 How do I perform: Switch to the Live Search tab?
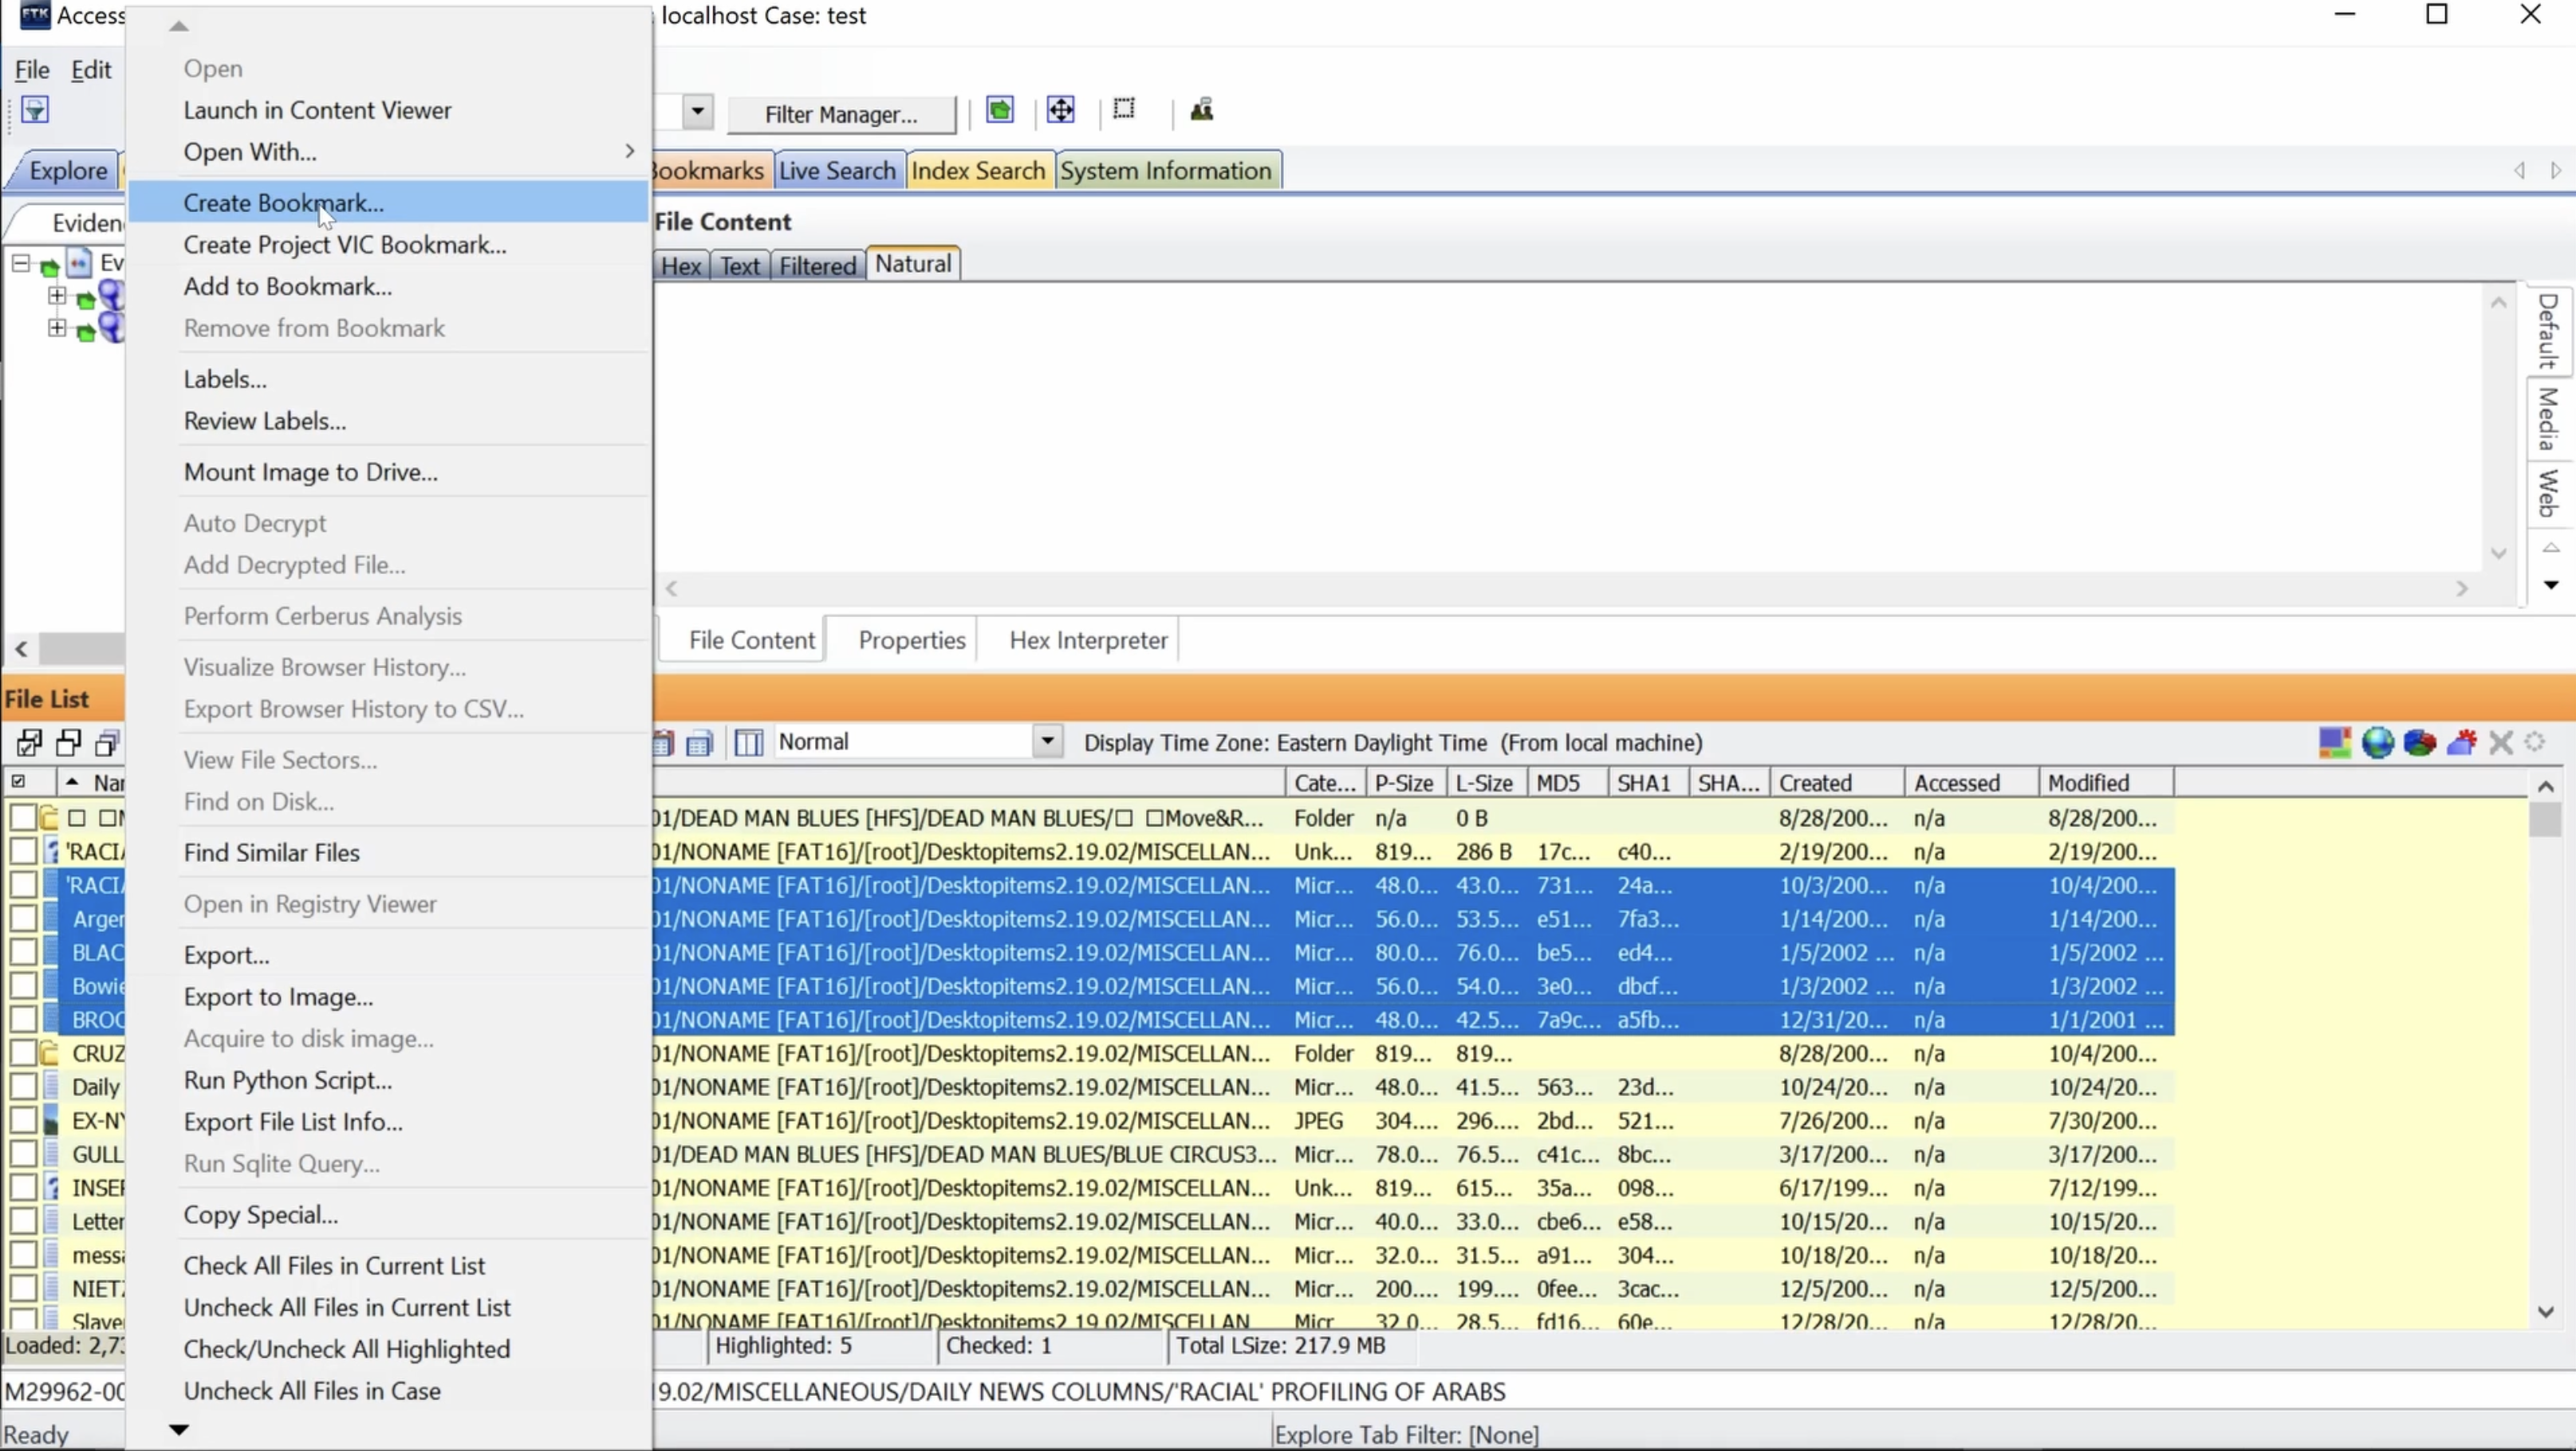[x=837, y=171]
